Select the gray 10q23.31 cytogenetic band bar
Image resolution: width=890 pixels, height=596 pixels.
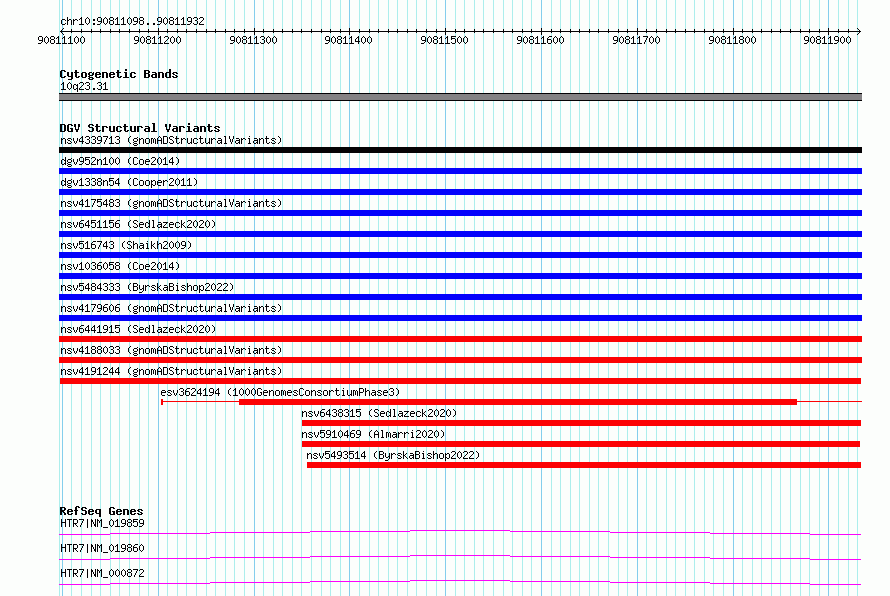(x=460, y=97)
